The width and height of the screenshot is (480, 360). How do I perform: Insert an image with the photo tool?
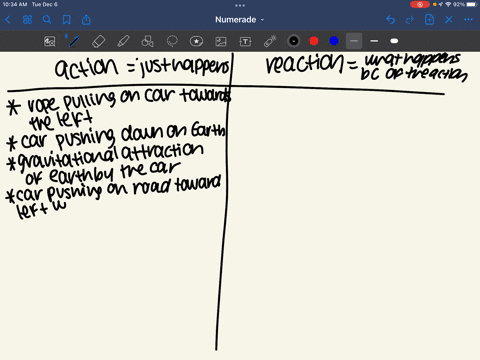pyautogui.click(x=221, y=41)
